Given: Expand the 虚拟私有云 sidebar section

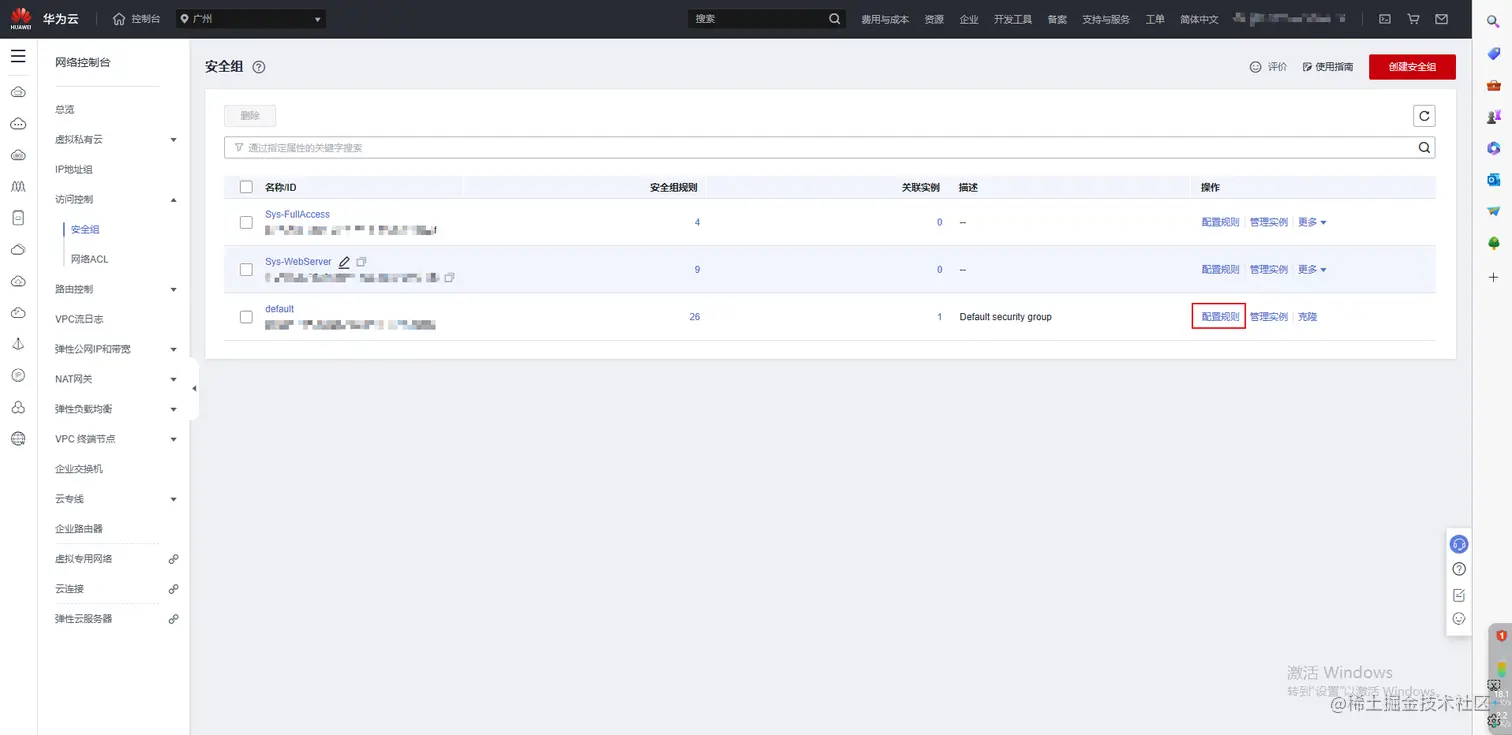Looking at the screenshot, I should [x=173, y=140].
